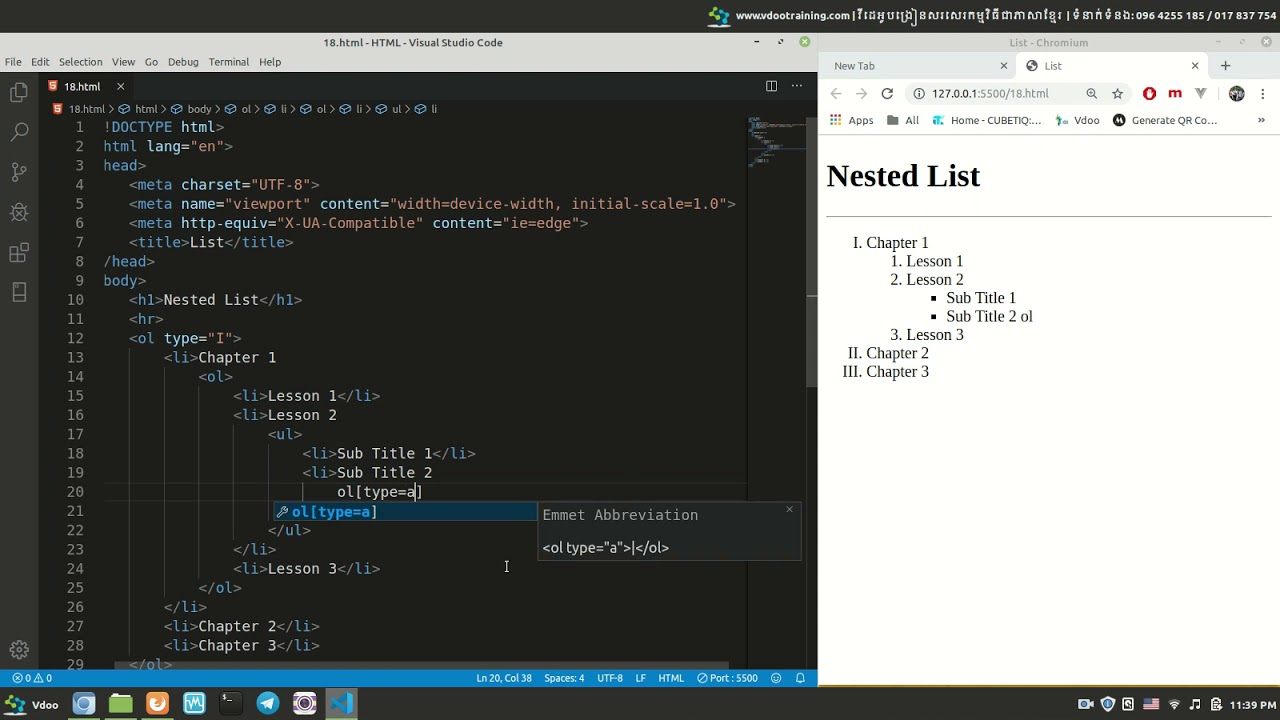Click 18.html in the breadcrumb path

click(x=86, y=109)
